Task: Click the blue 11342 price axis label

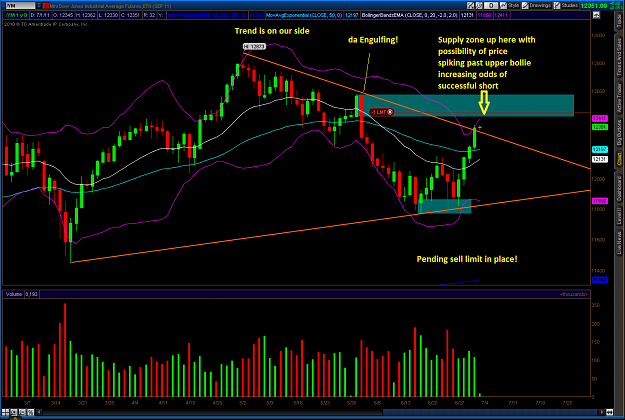Action: [599, 280]
